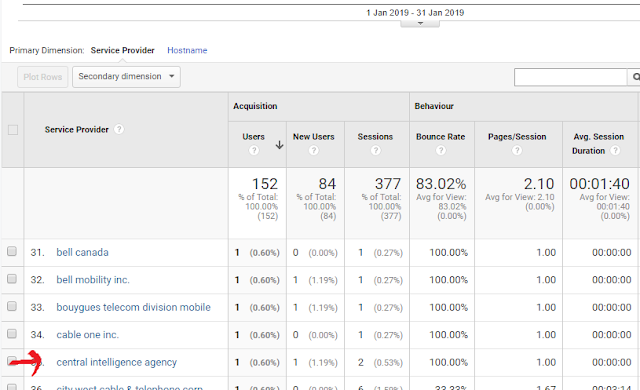
Task: Open the help icon under Users column
Action: (x=254, y=151)
